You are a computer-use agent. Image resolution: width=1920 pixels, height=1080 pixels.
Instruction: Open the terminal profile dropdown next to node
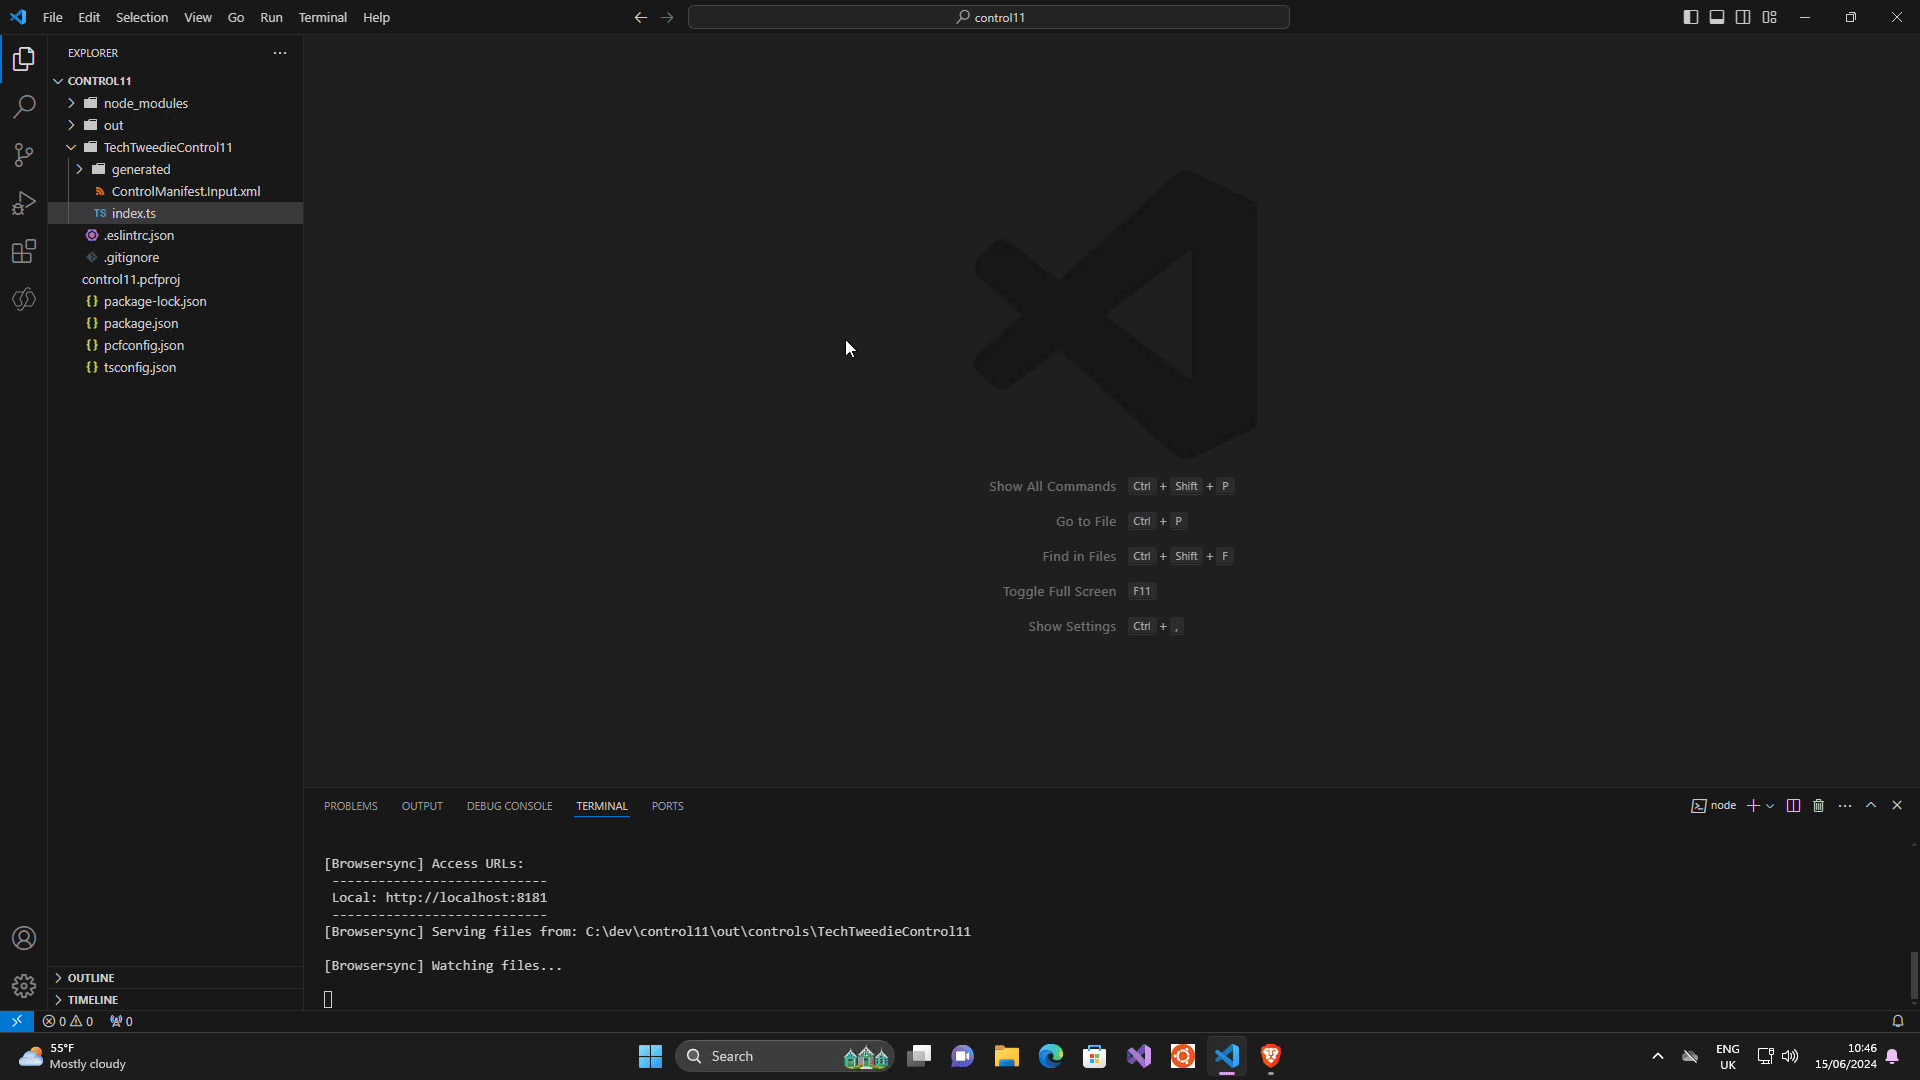[1771, 806]
